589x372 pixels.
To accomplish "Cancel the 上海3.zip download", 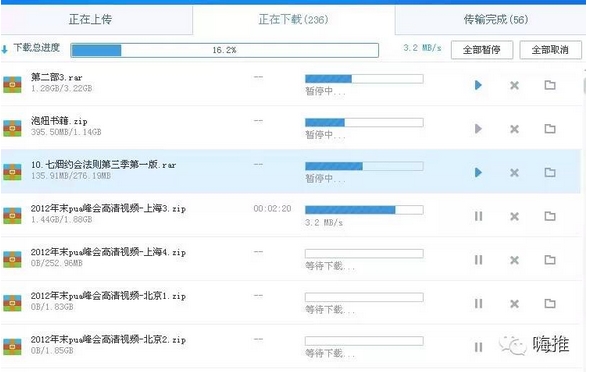I will coord(514,216).
